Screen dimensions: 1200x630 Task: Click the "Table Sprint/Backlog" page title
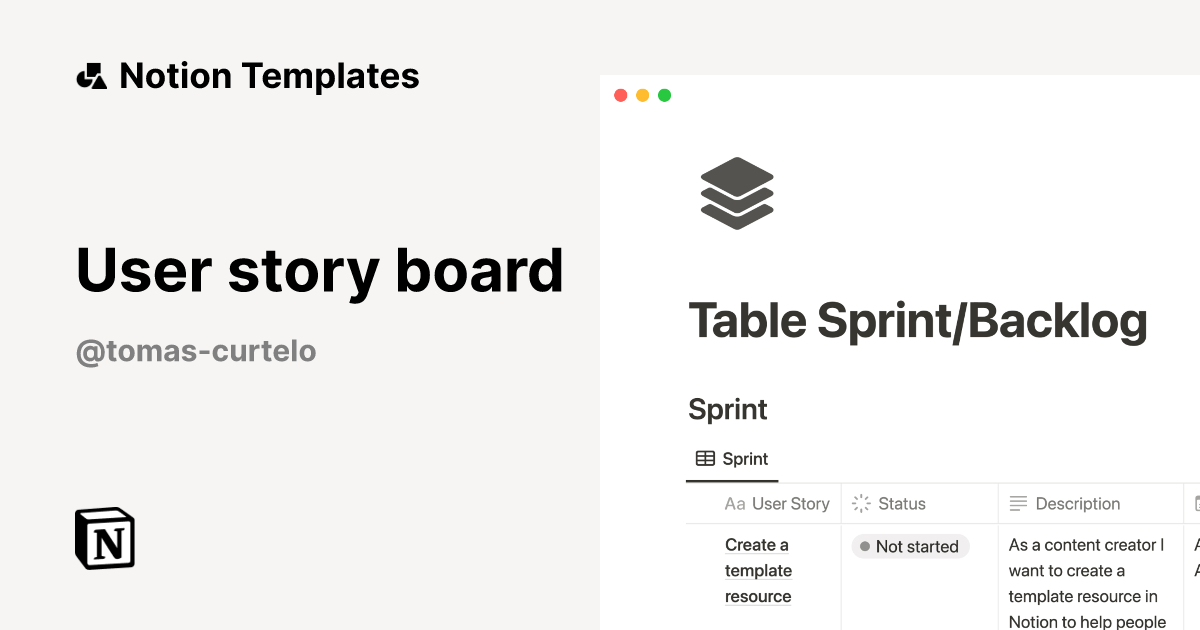[917, 322]
